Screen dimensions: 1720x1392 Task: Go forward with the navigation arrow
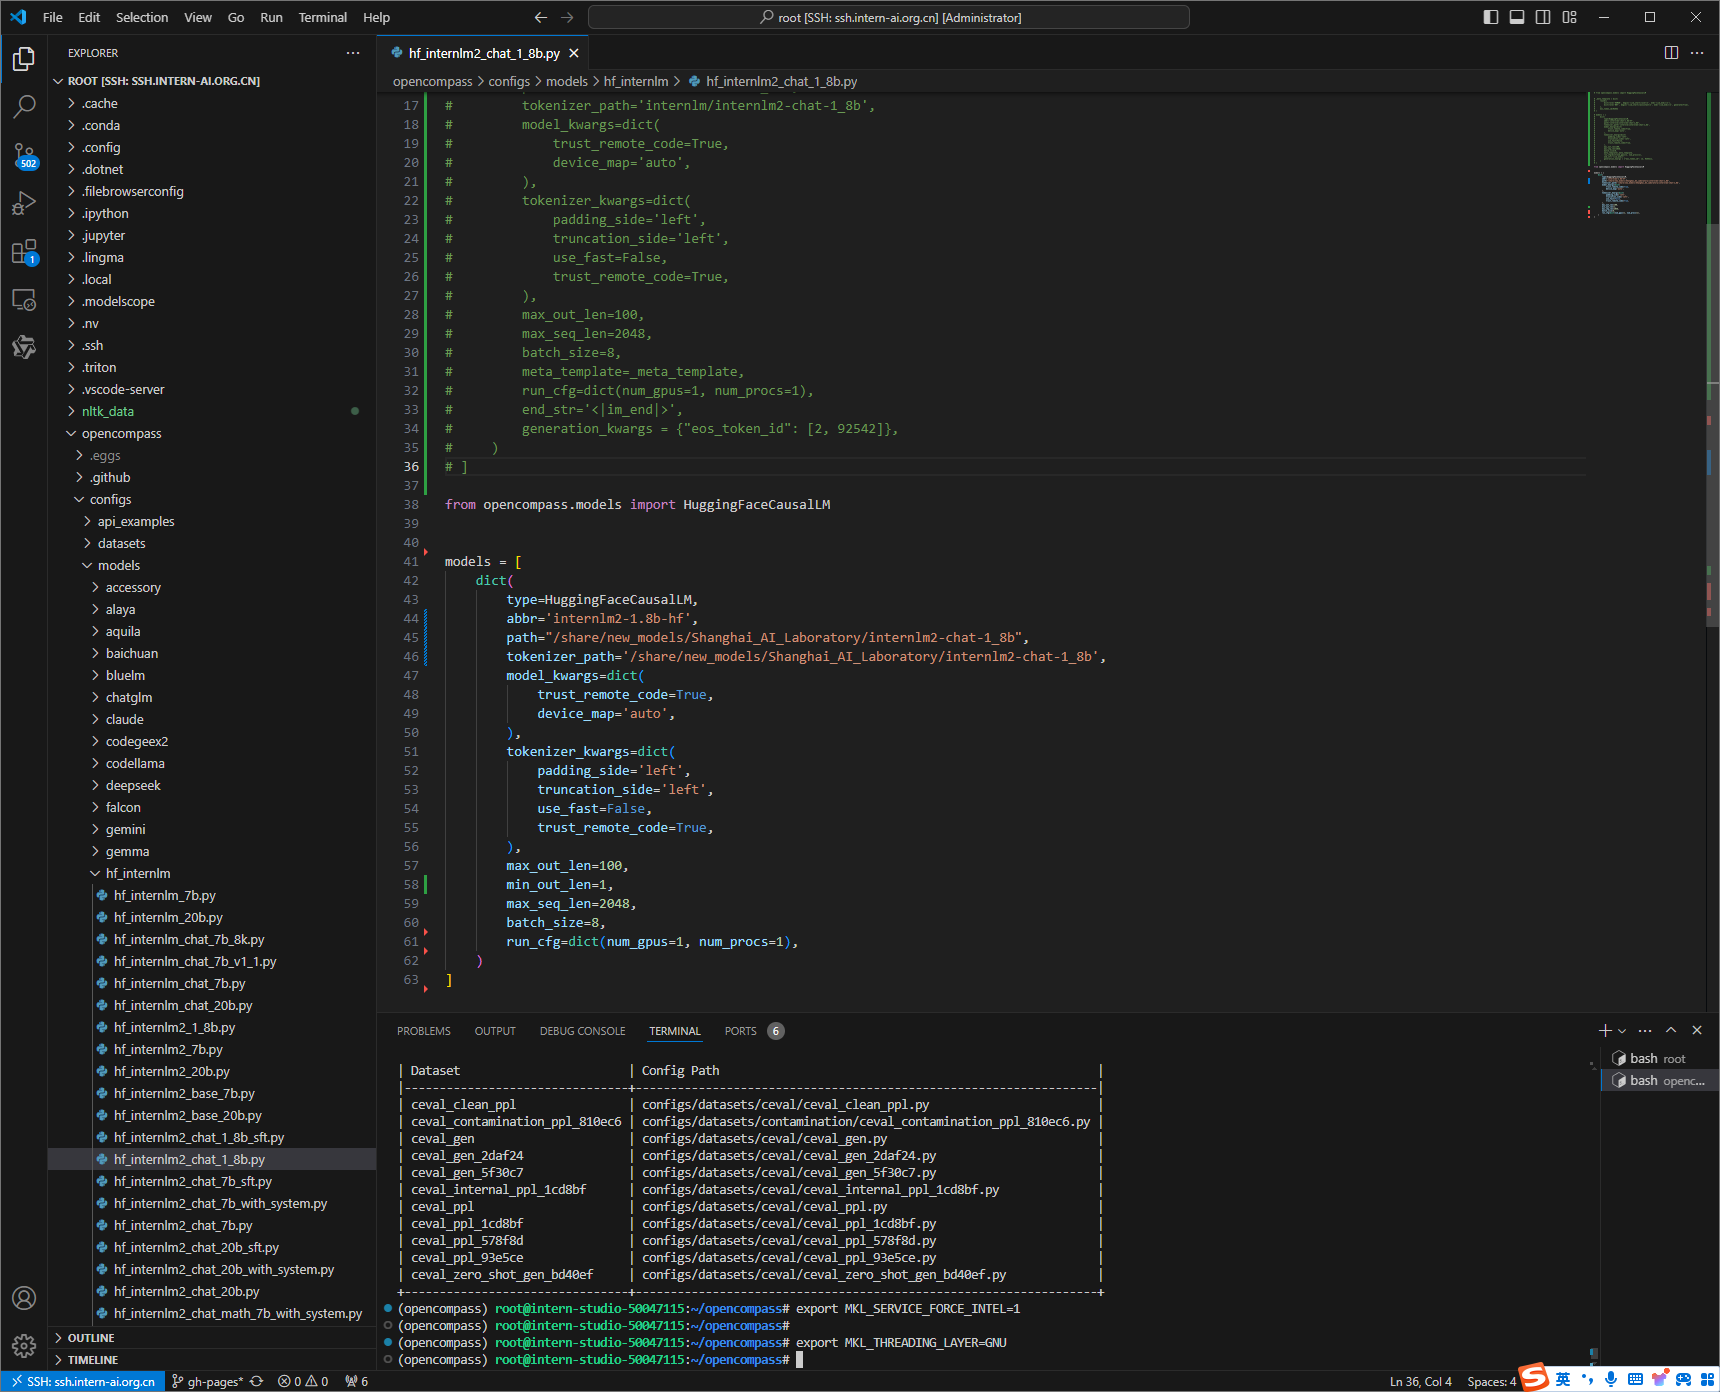click(567, 17)
